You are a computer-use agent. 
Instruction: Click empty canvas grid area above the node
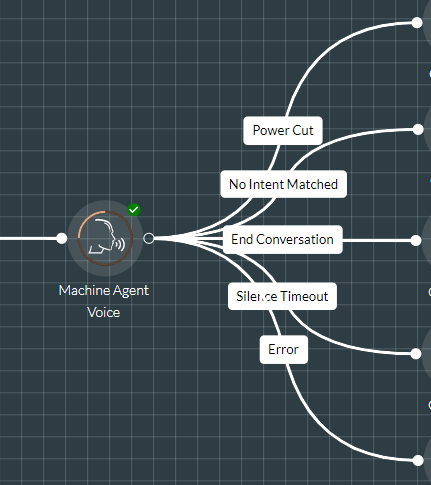(100, 100)
